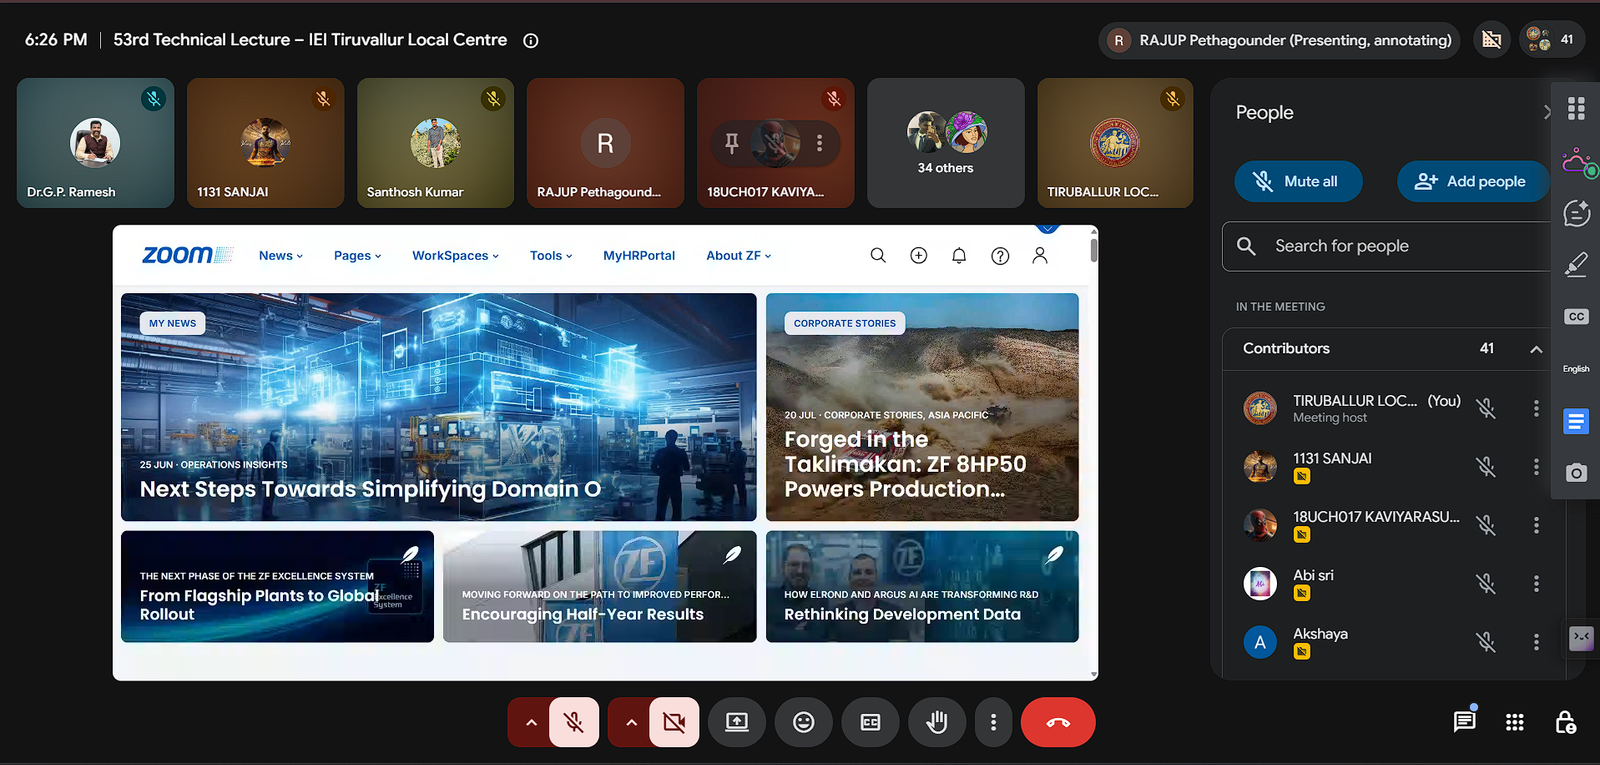The image size is (1600, 765).
Task: Collapse the Contributors section
Action: 1536,349
